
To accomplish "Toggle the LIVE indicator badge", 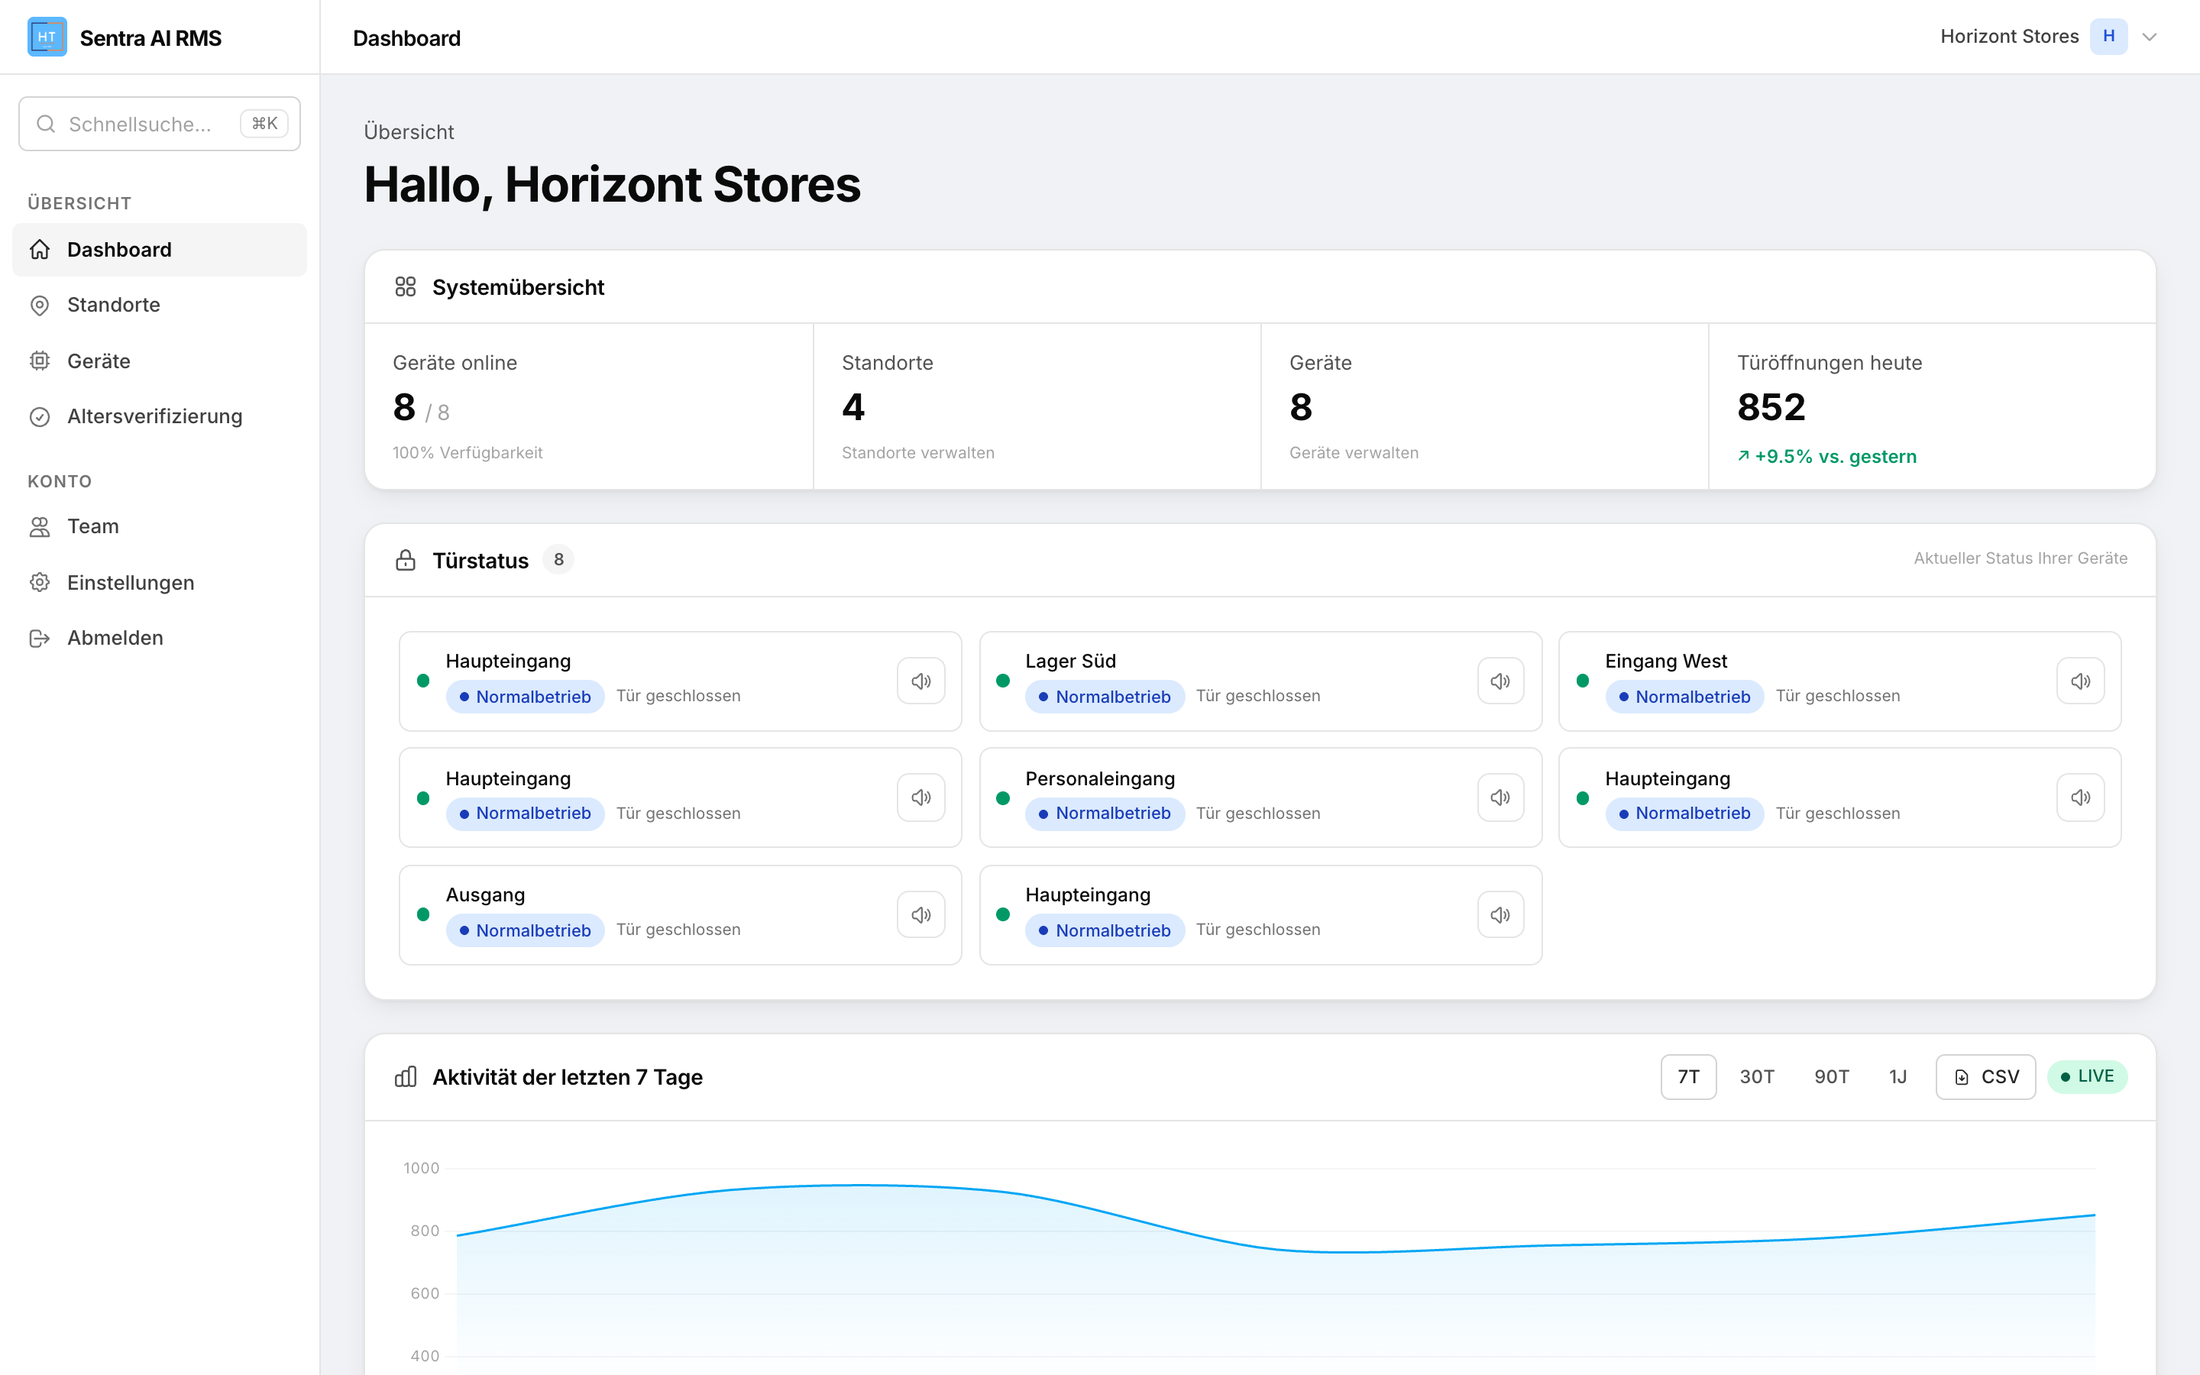I will tap(2087, 1077).
